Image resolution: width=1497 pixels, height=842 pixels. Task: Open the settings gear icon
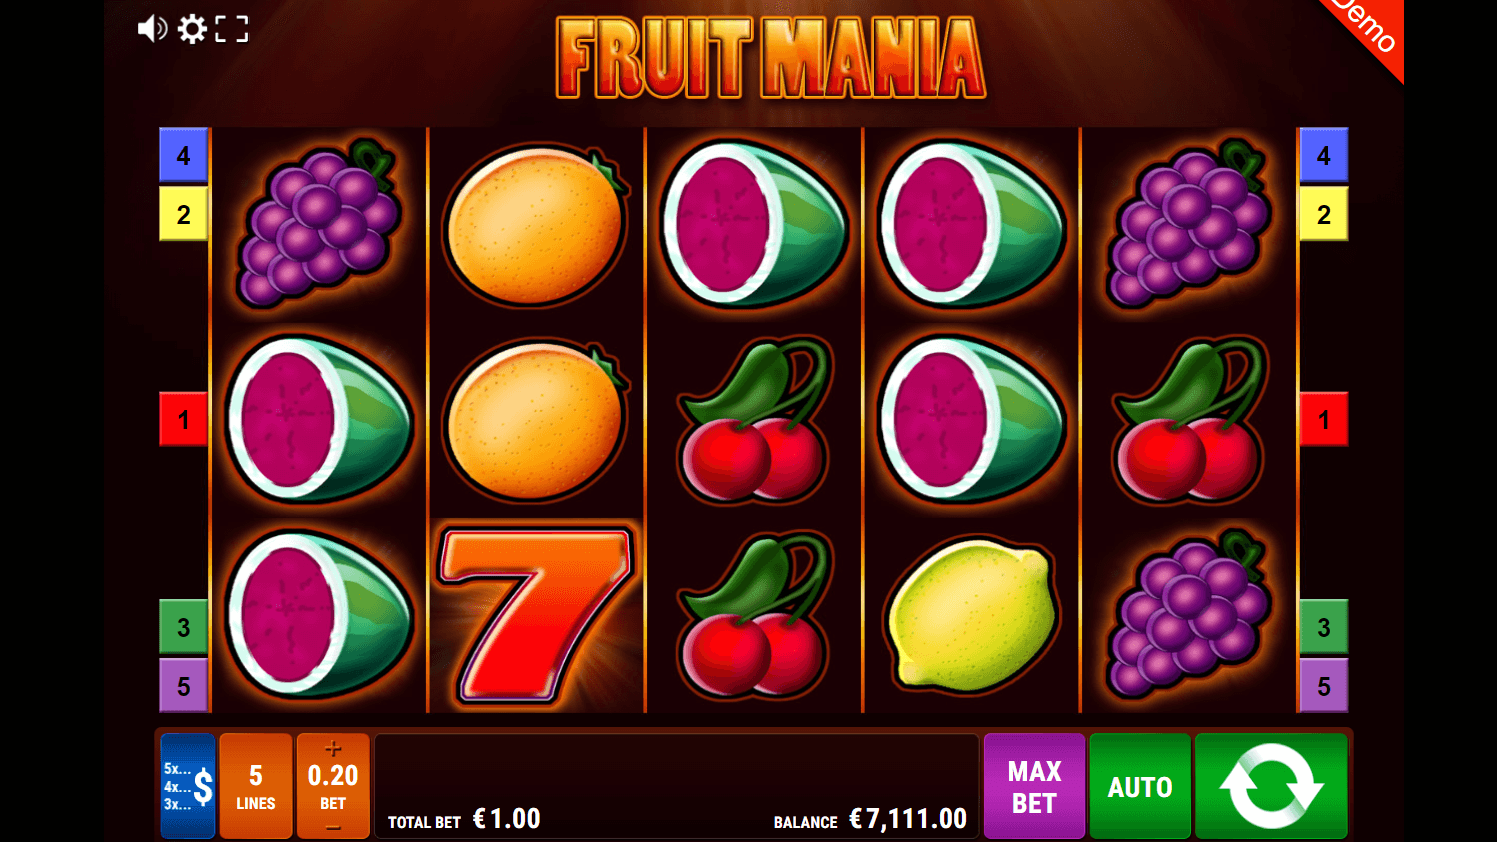coord(192,29)
